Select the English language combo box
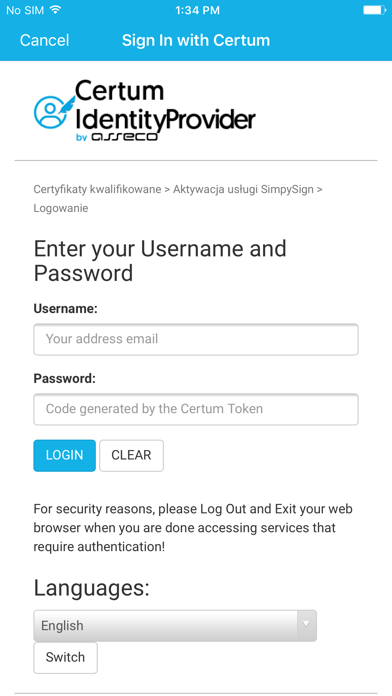The width and height of the screenshot is (392, 696). point(175,625)
